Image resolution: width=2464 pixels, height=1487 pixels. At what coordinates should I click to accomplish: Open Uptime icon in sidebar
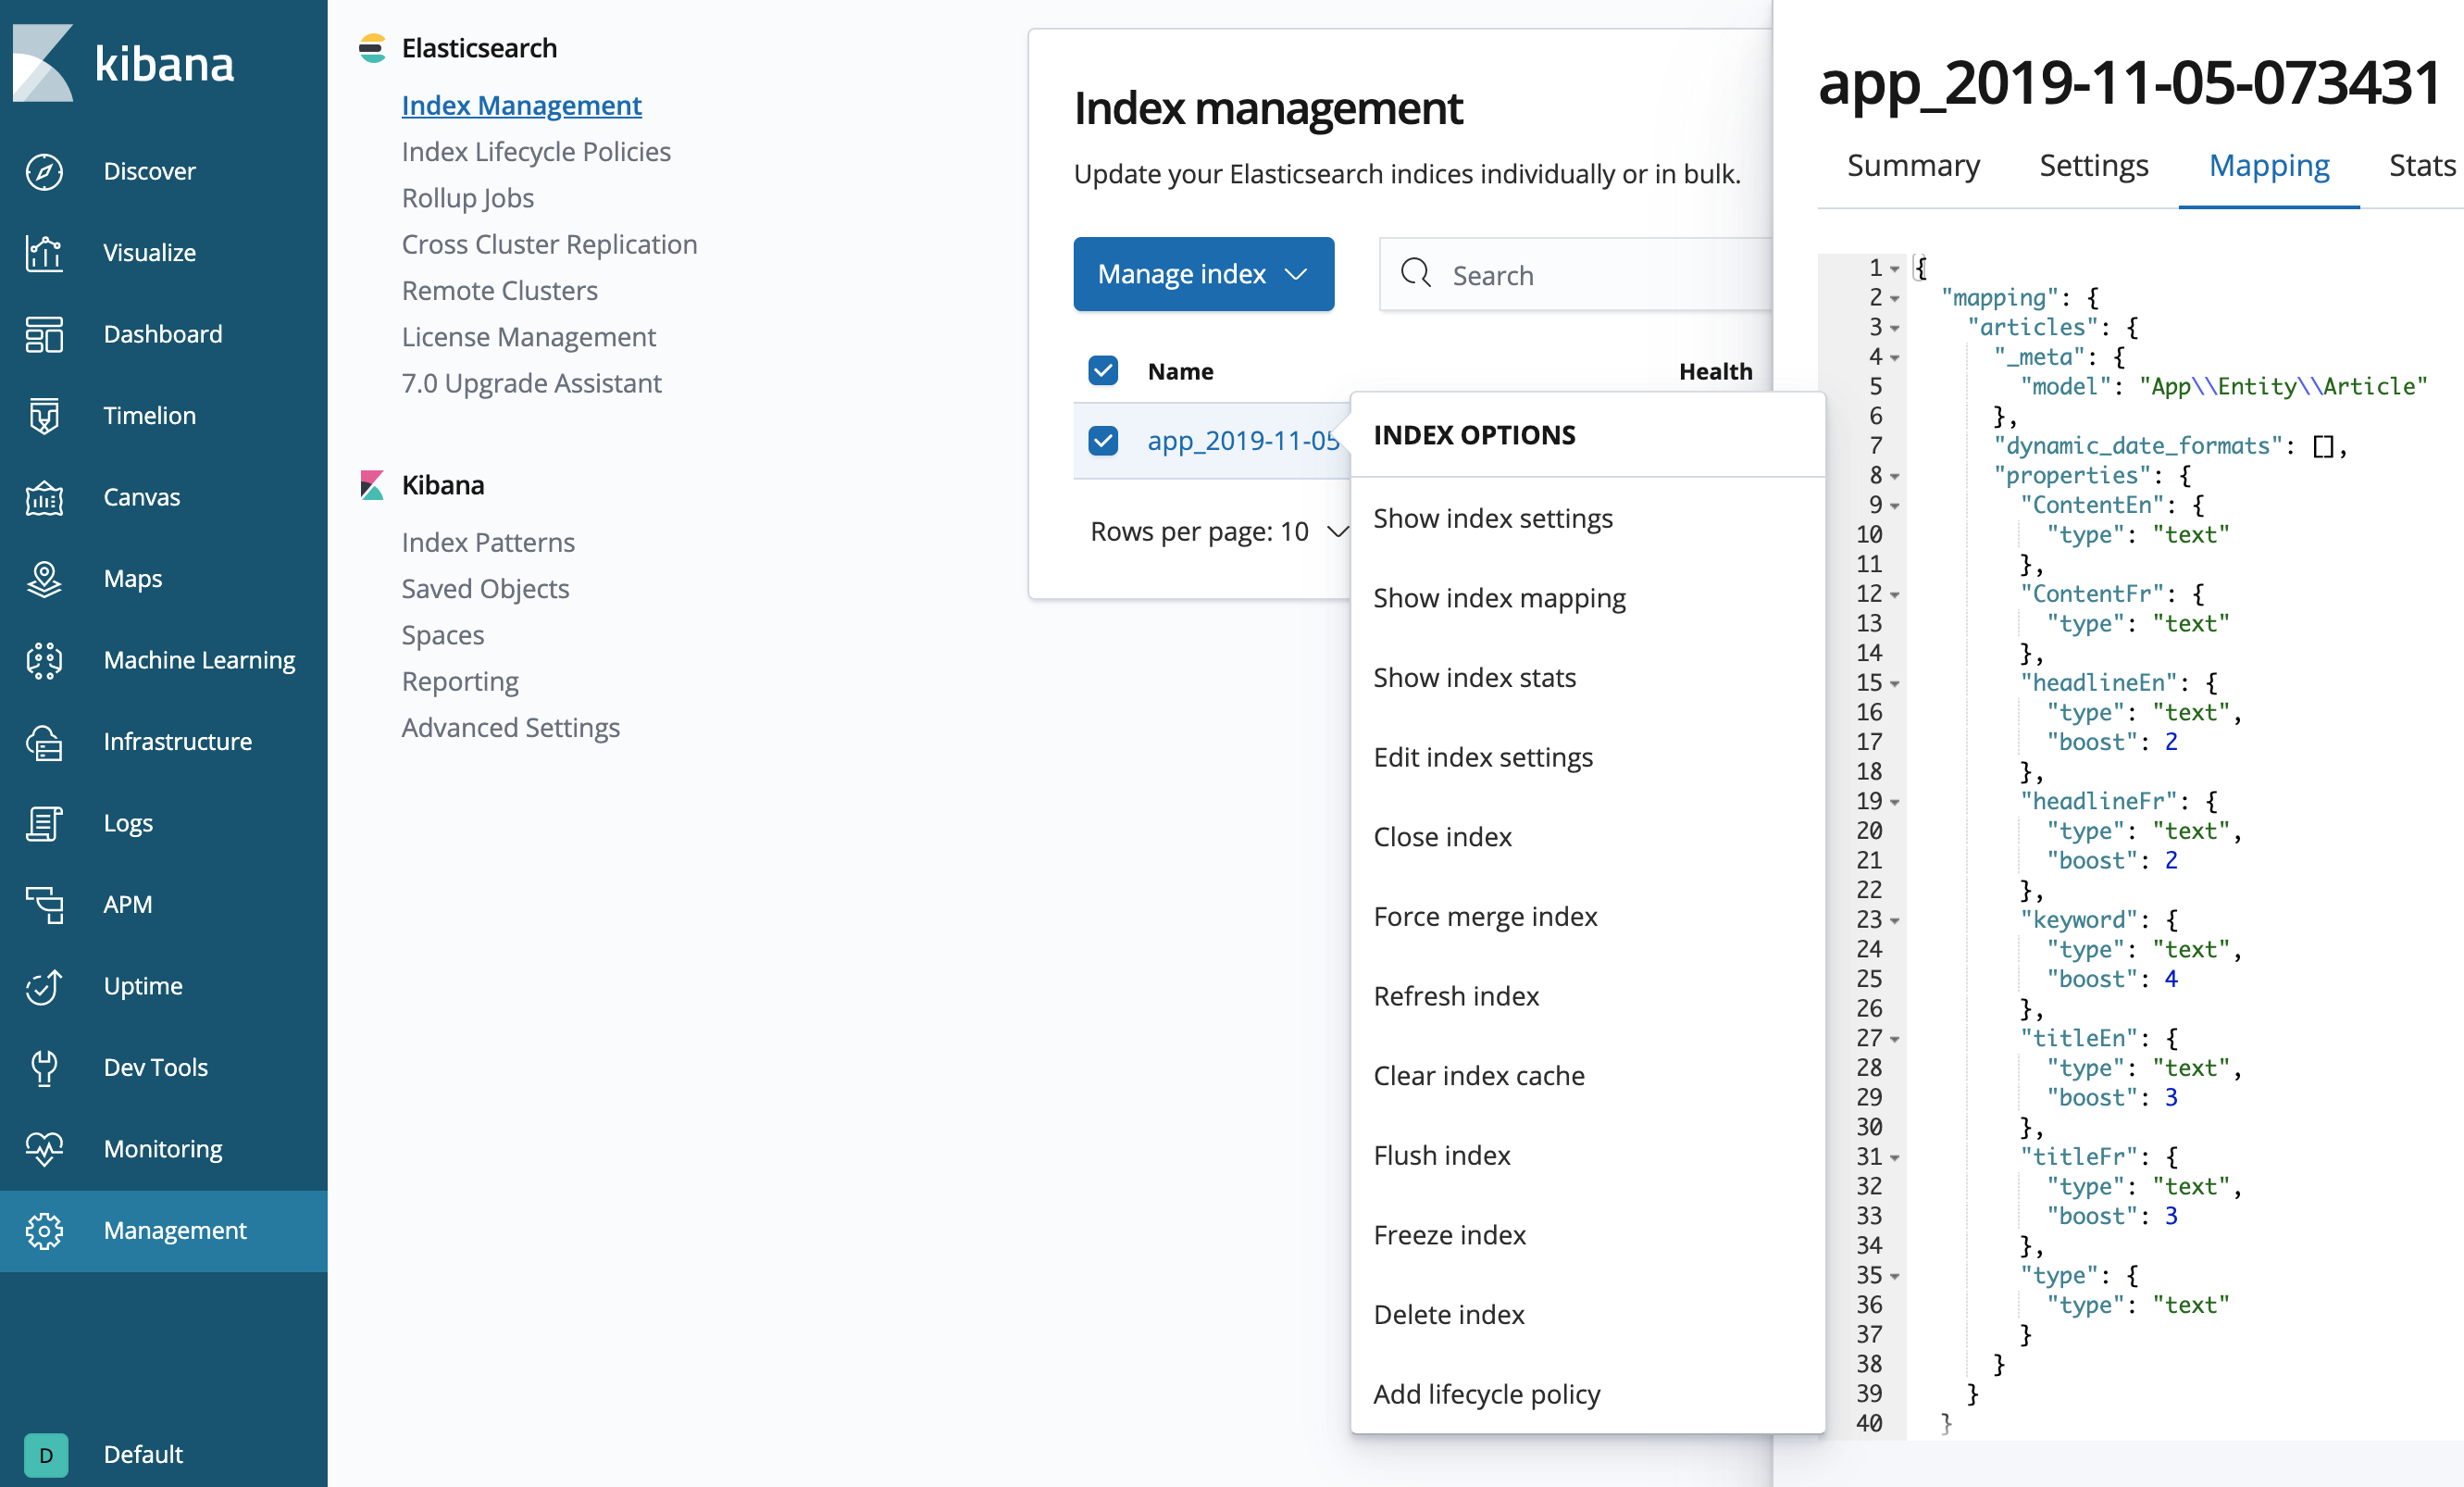coord(44,987)
